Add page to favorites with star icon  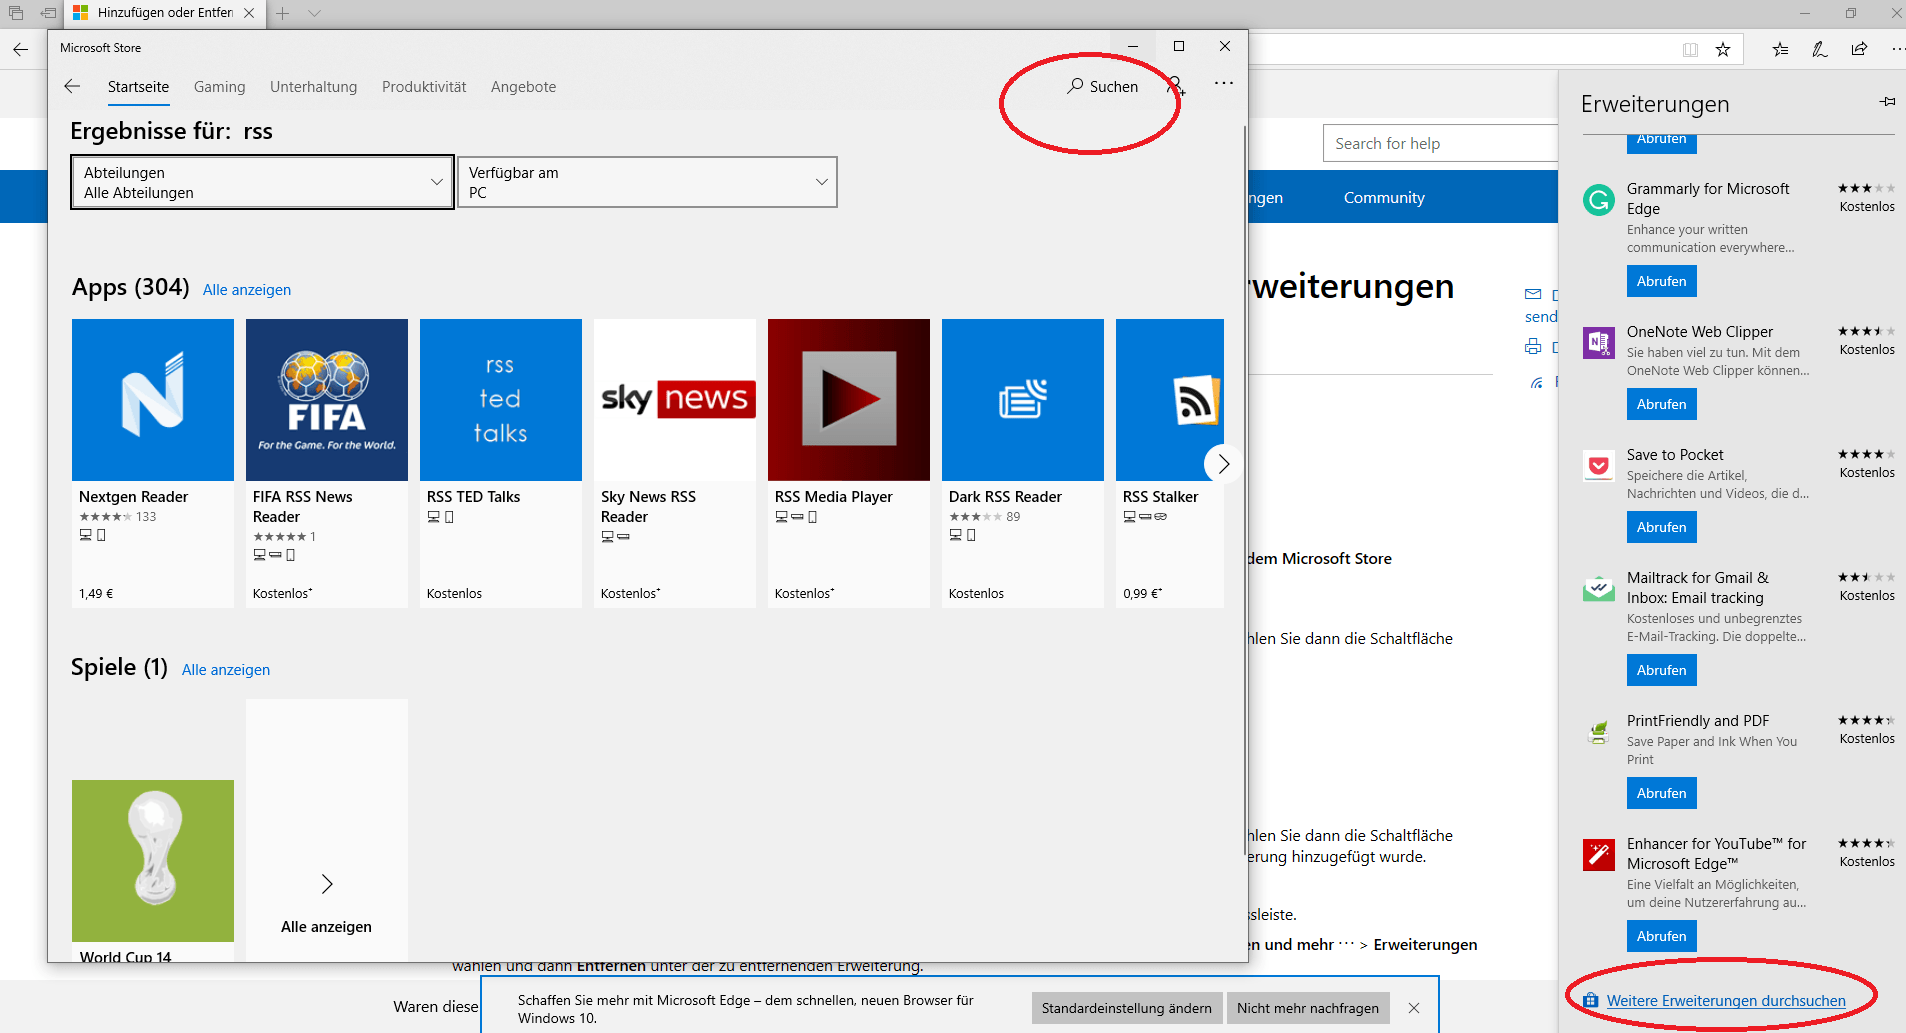pos(1723,50)
